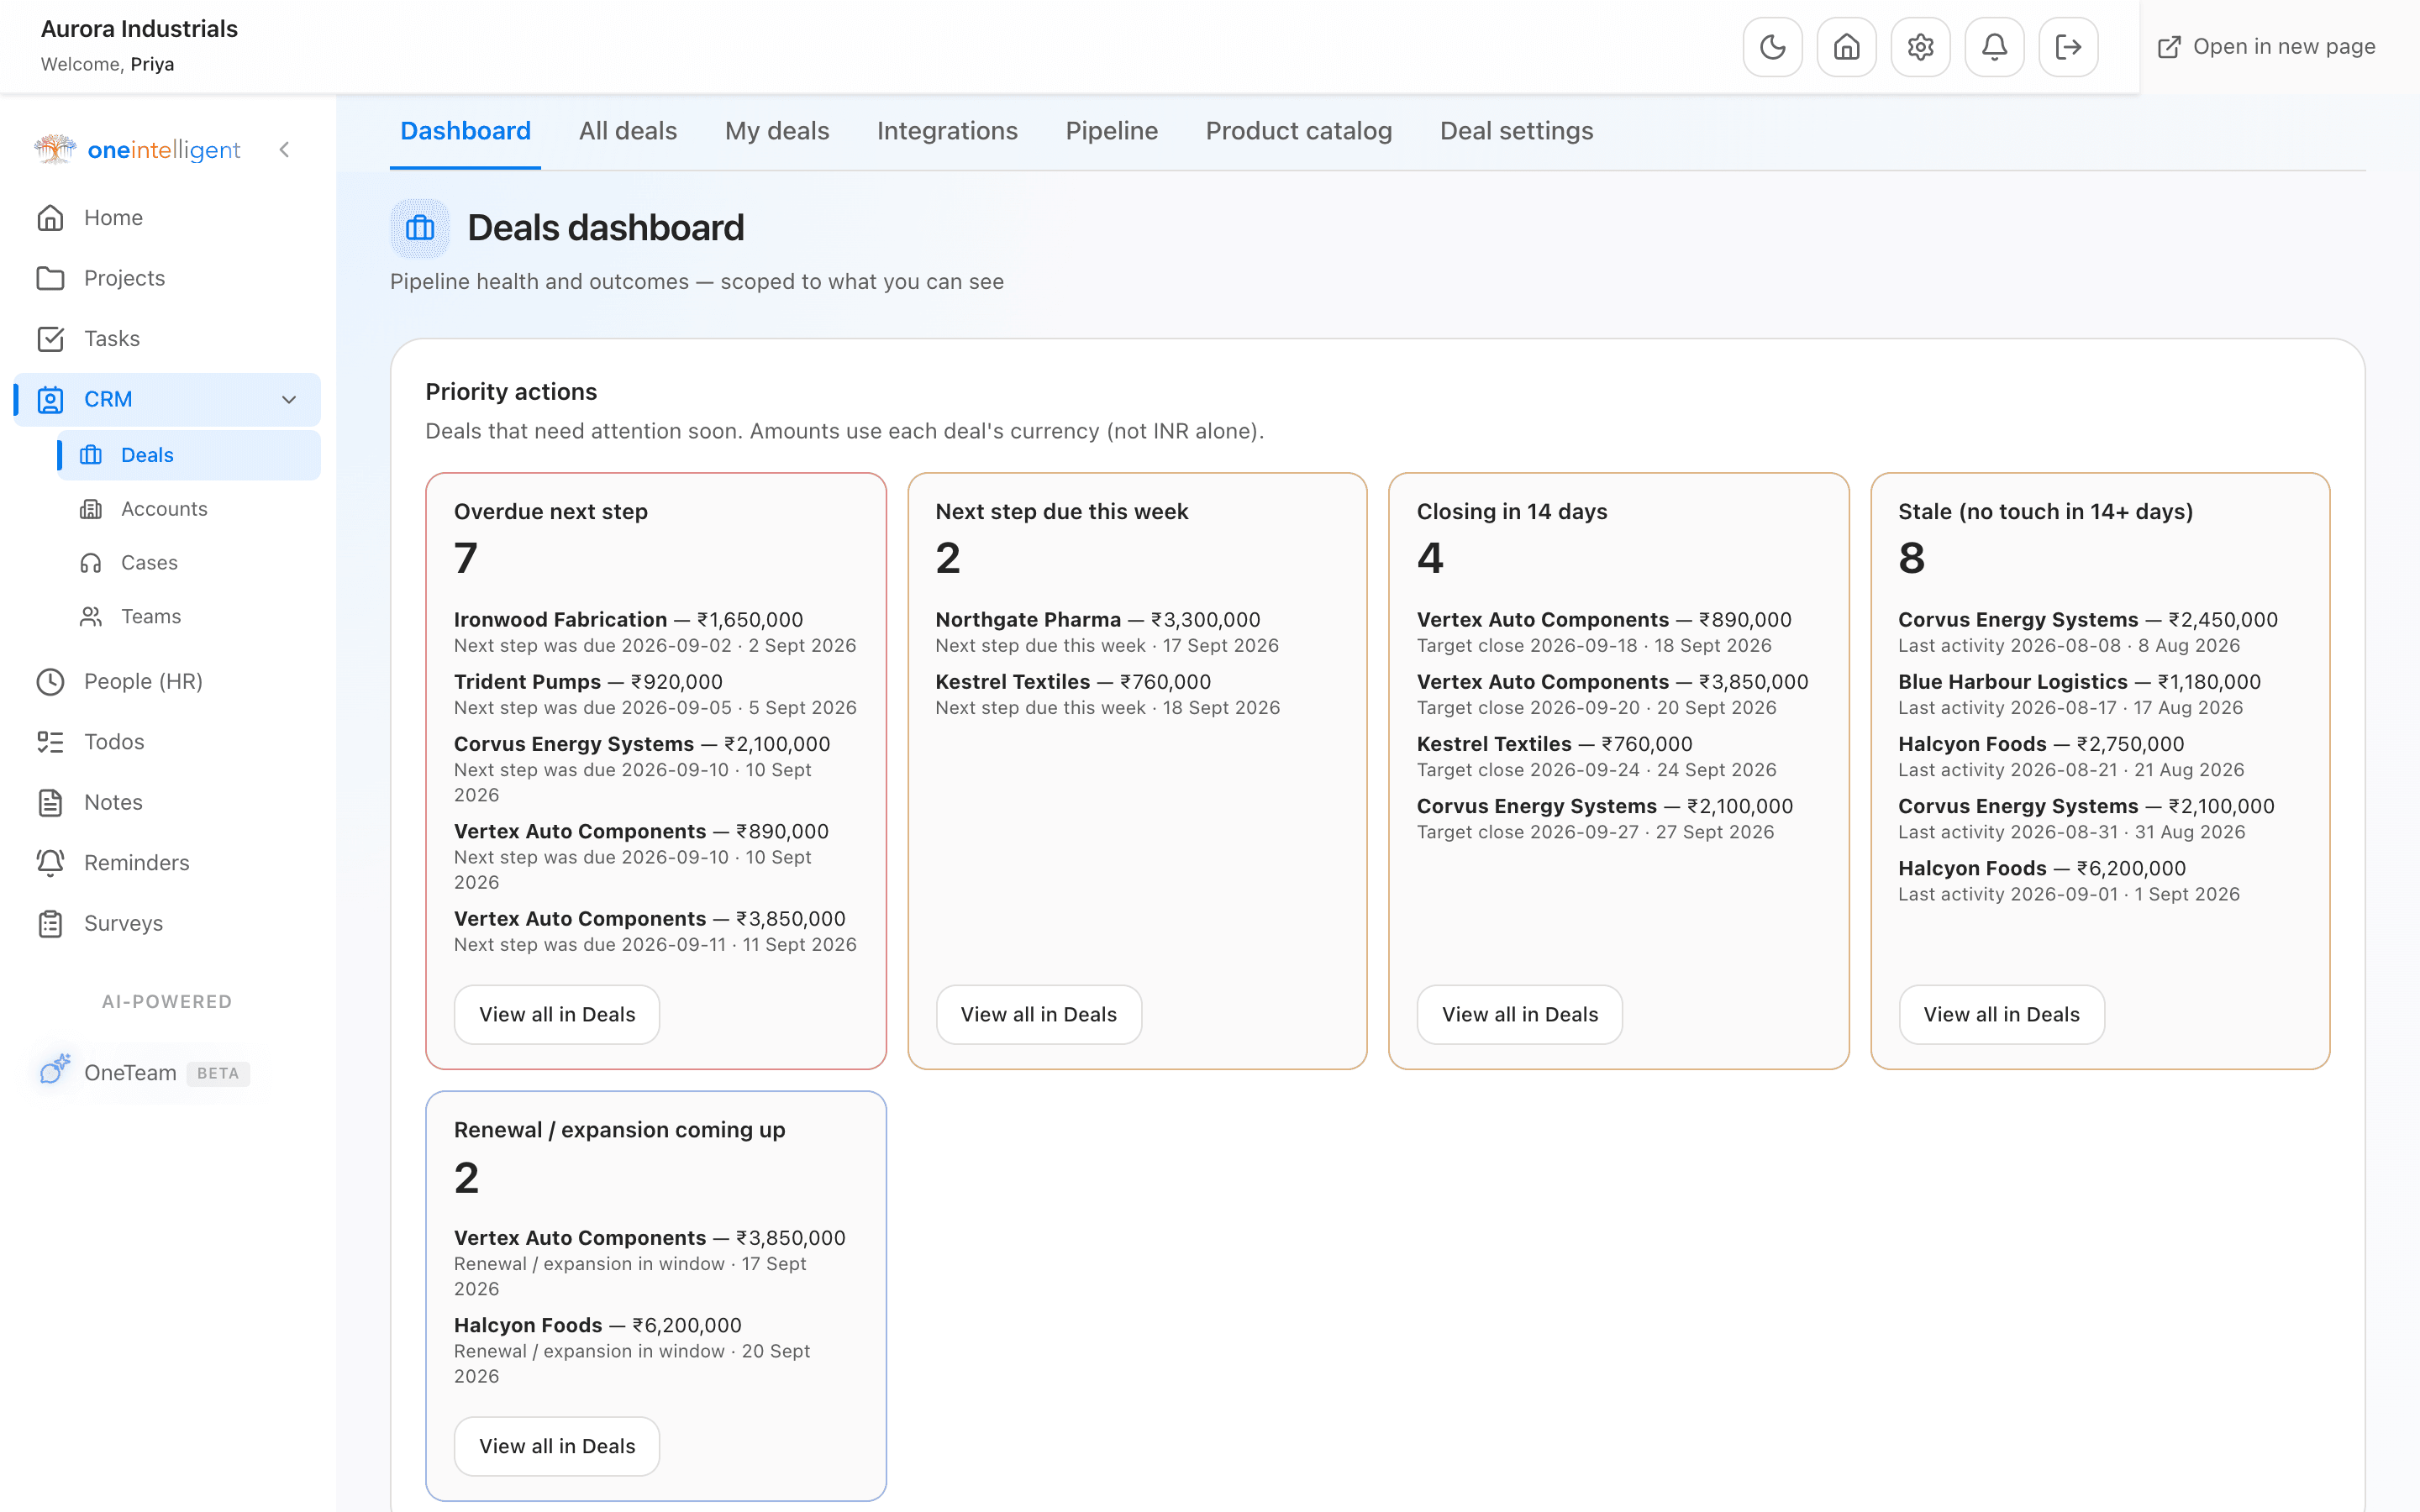Viewport: 2420px width, 1512px height.
Task: Open Reminders in sidebar
Action: click(x=168, y=863)
